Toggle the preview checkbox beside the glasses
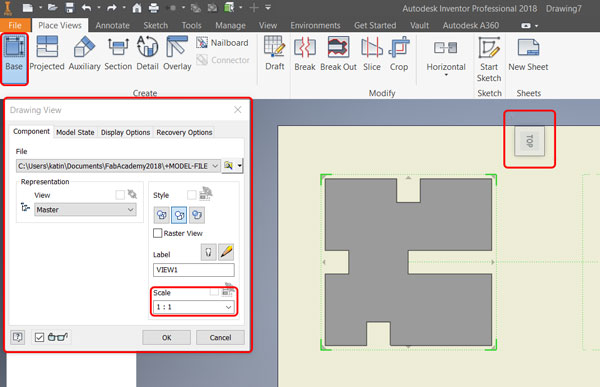Screen dimensions: 600x387 click(39, 337)
